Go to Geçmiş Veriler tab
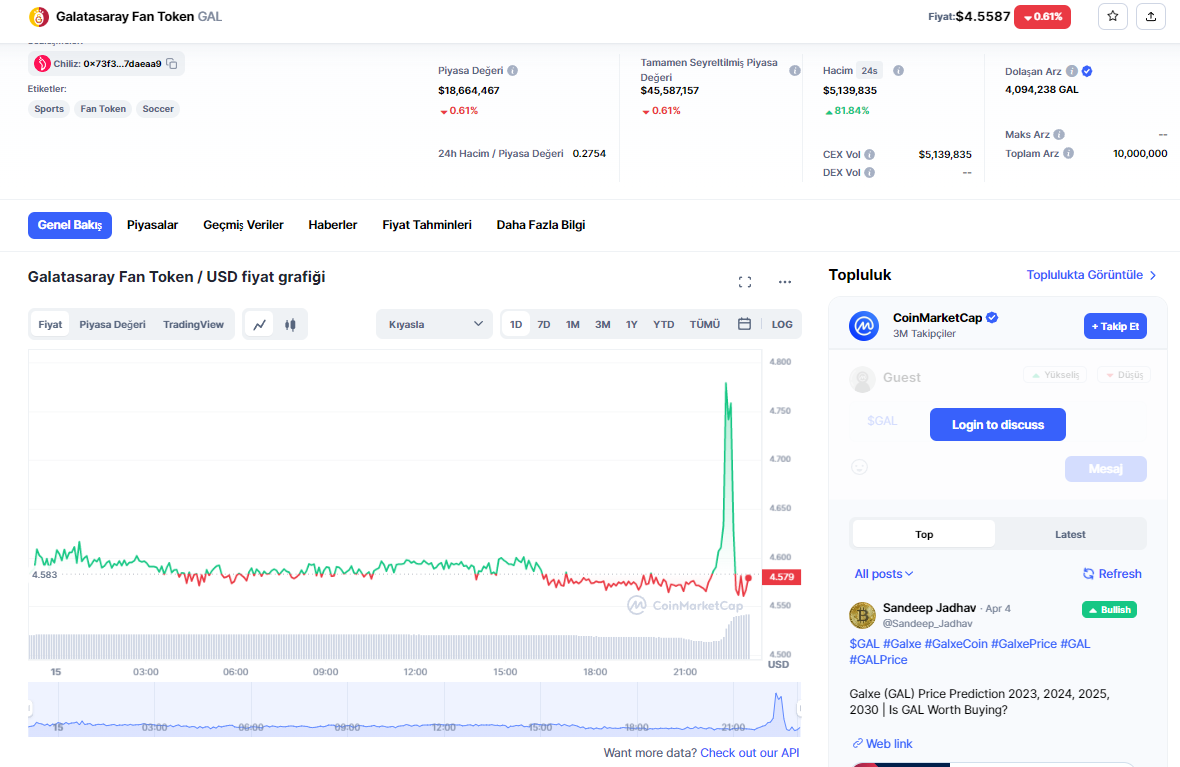1180x767 pixels. tap(243, 225)
